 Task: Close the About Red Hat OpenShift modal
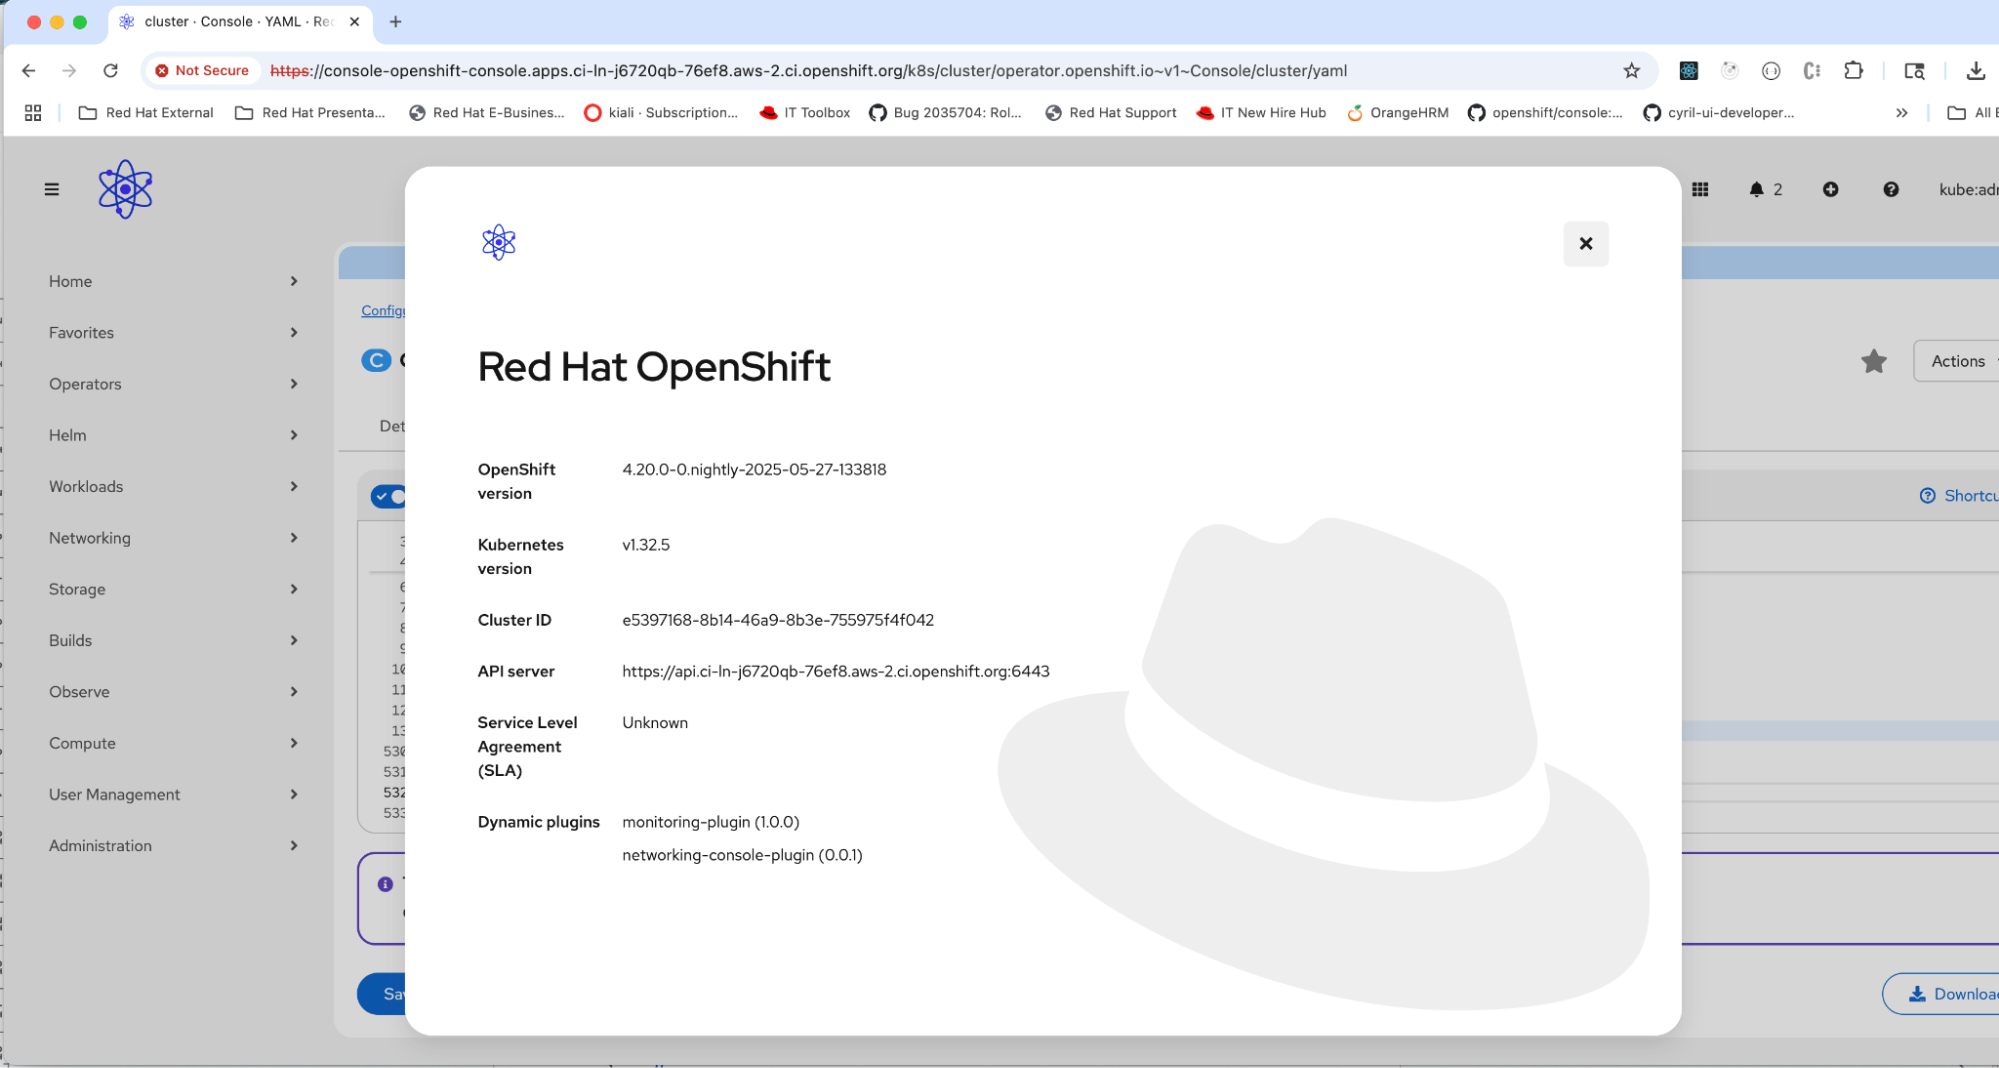click(1585, 243)
